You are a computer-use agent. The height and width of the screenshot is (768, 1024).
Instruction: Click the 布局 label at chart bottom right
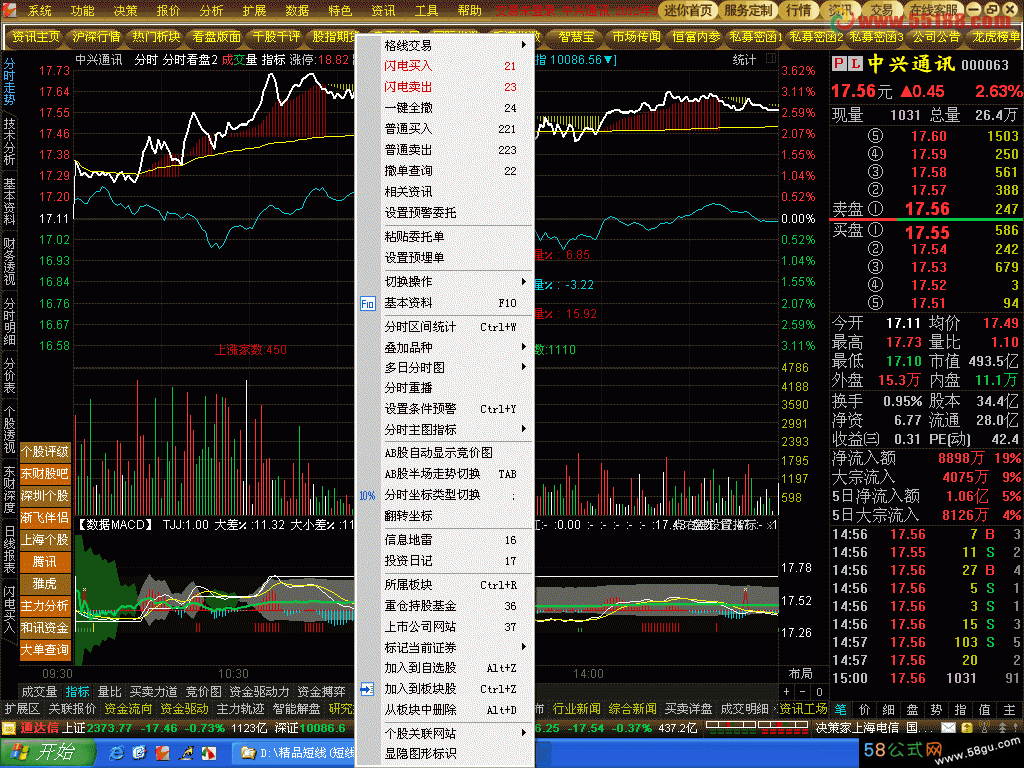(800, 673)
